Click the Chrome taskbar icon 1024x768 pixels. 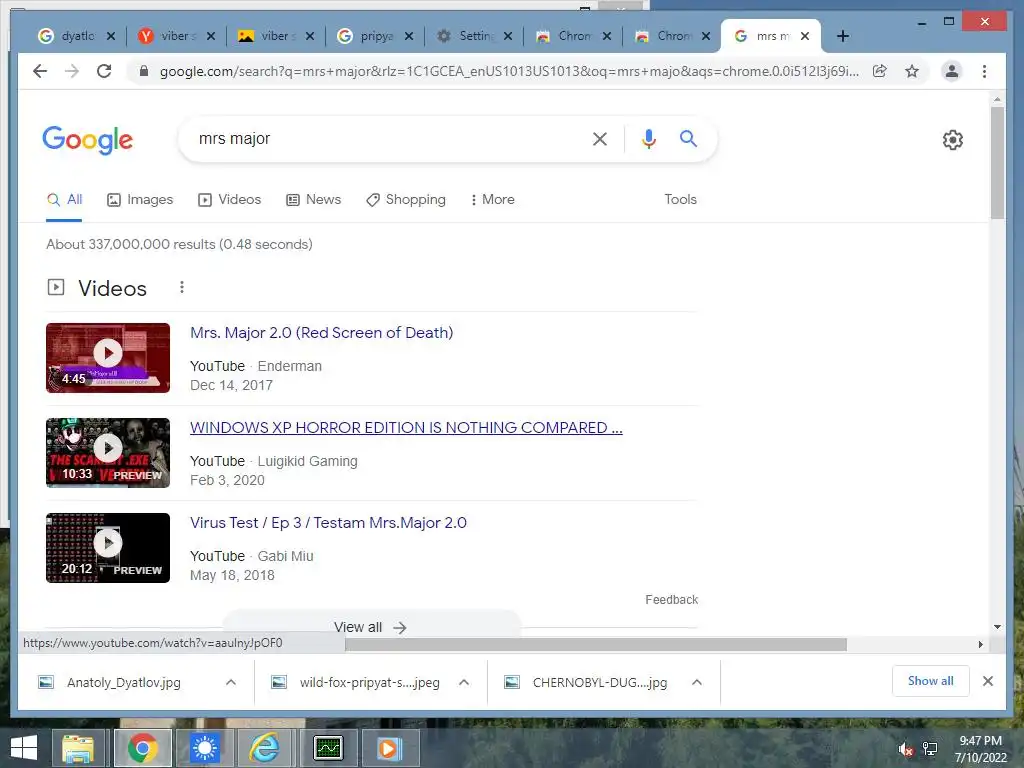[143, 748]
